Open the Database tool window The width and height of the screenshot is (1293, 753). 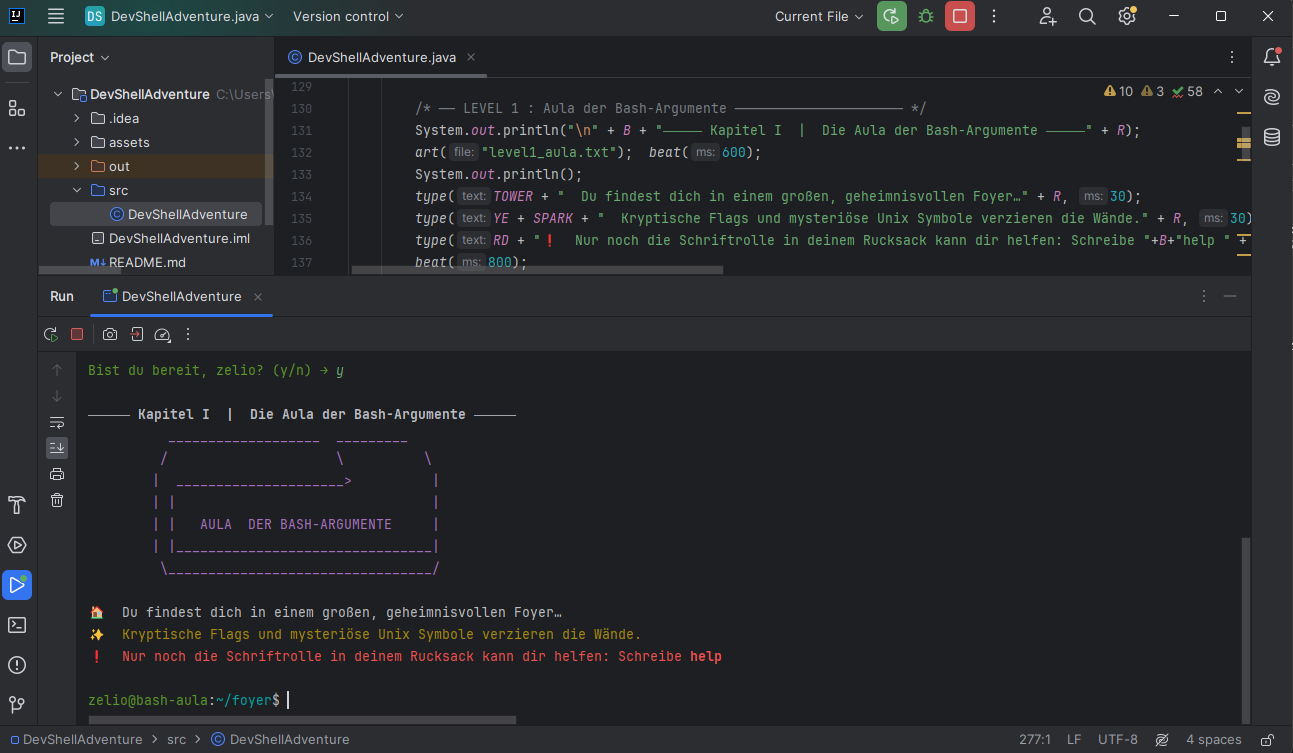click(1271, 137)
